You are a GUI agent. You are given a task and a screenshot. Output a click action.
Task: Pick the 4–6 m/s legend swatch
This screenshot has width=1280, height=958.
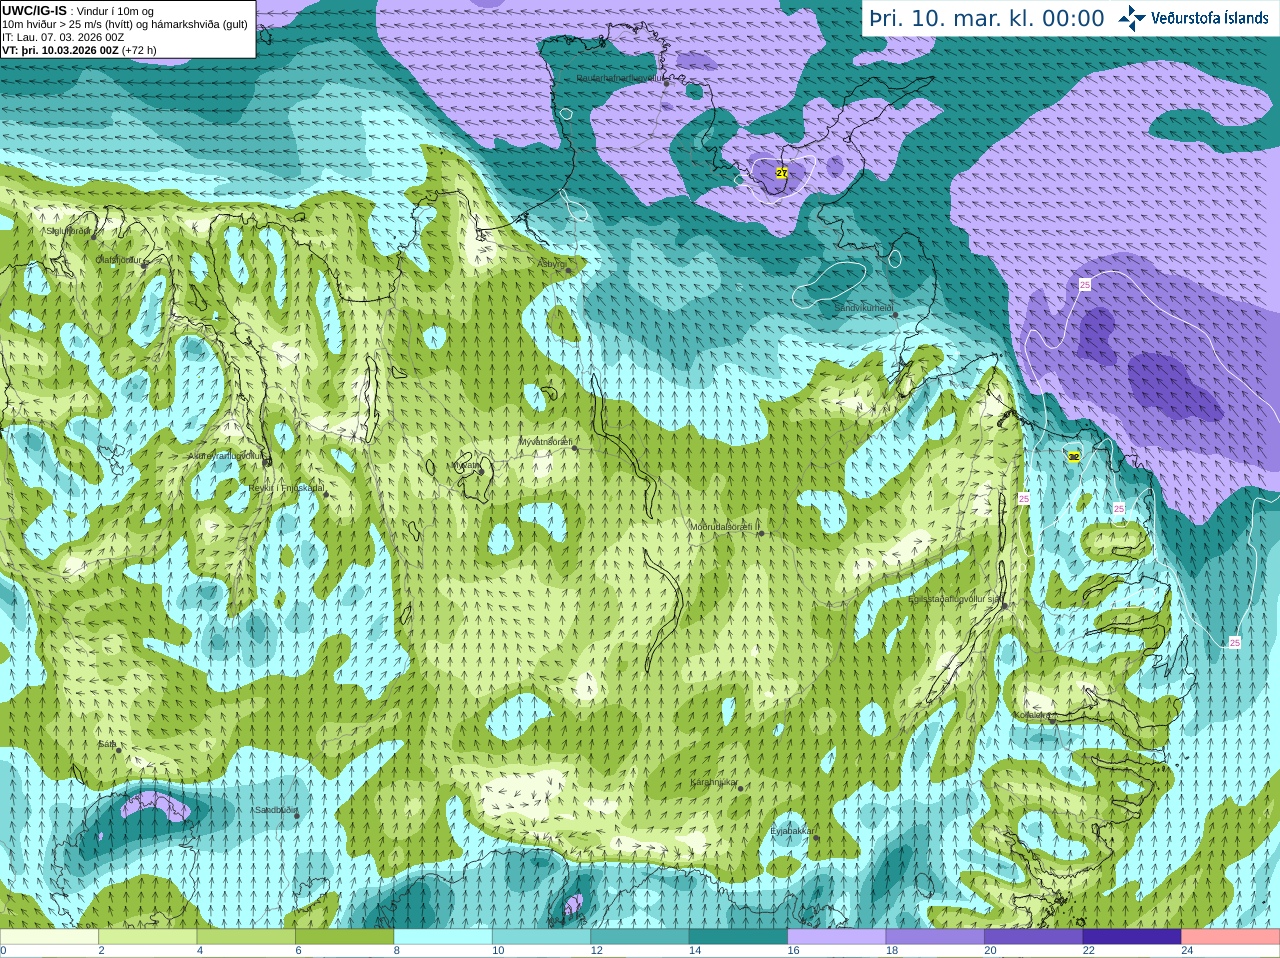tap(246, 937)
